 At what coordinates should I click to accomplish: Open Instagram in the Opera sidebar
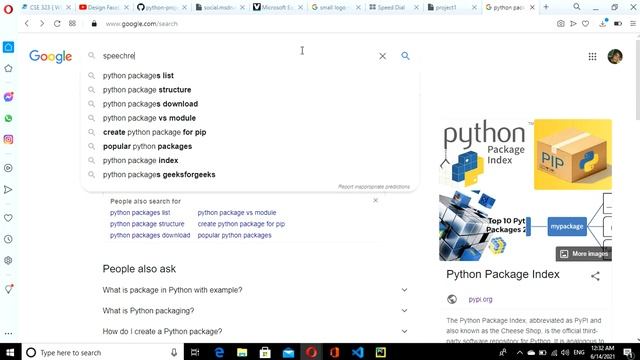click(8, 140)
